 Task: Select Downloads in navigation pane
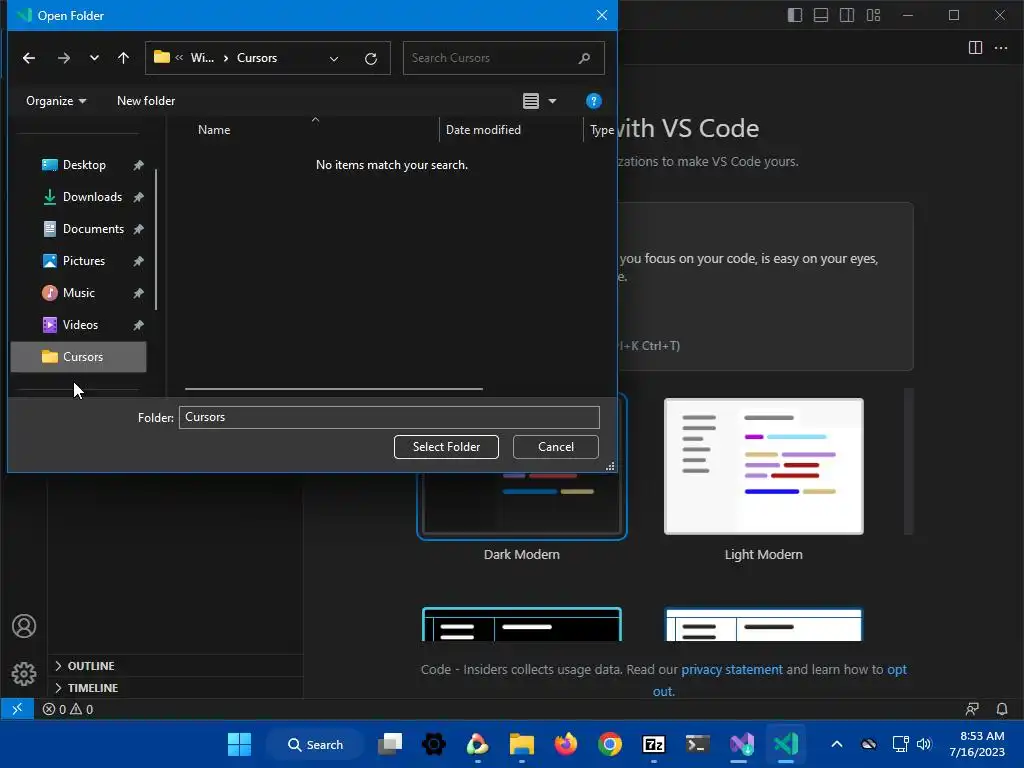tap(91, 197)
